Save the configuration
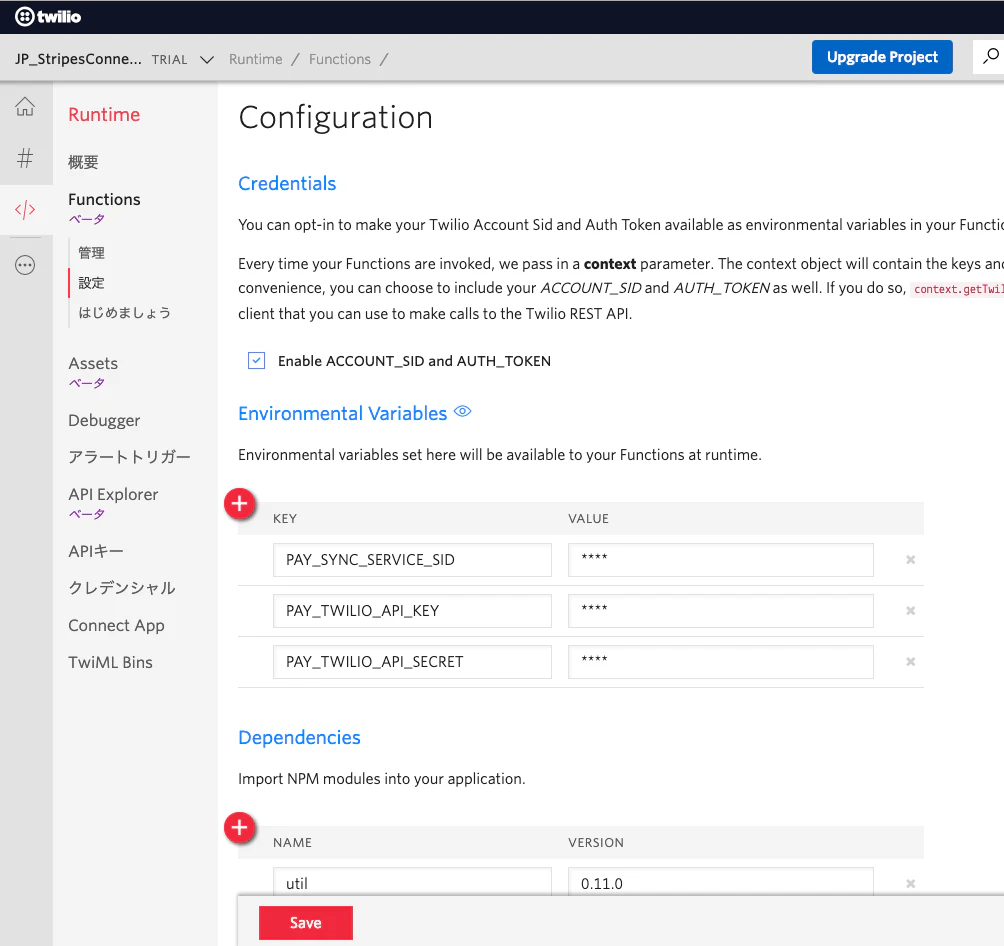The width and height of the screenshot is (1004, 946). [x=305, y=922]
